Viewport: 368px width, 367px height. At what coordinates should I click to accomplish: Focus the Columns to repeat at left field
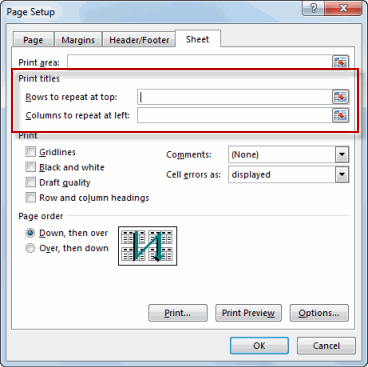coord(235,115)
